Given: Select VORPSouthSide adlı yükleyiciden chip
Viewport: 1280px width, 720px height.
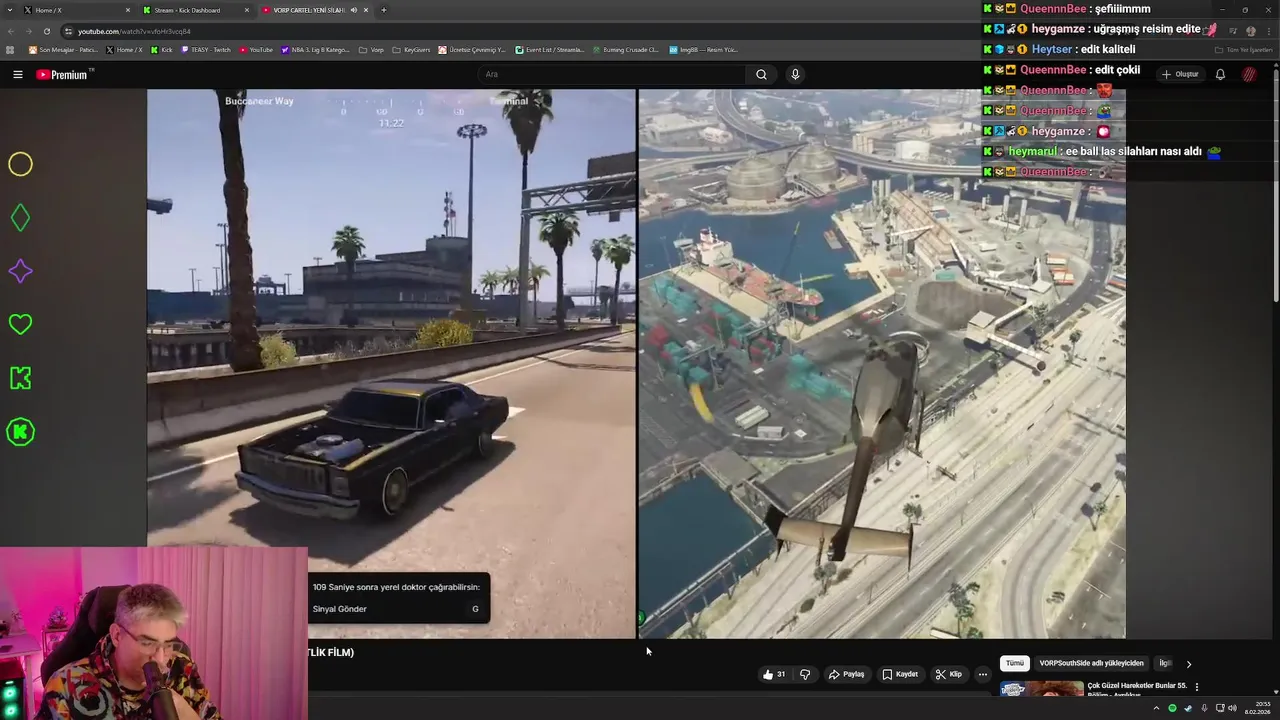Looking at the screenshot, I should coord(1091,663).
